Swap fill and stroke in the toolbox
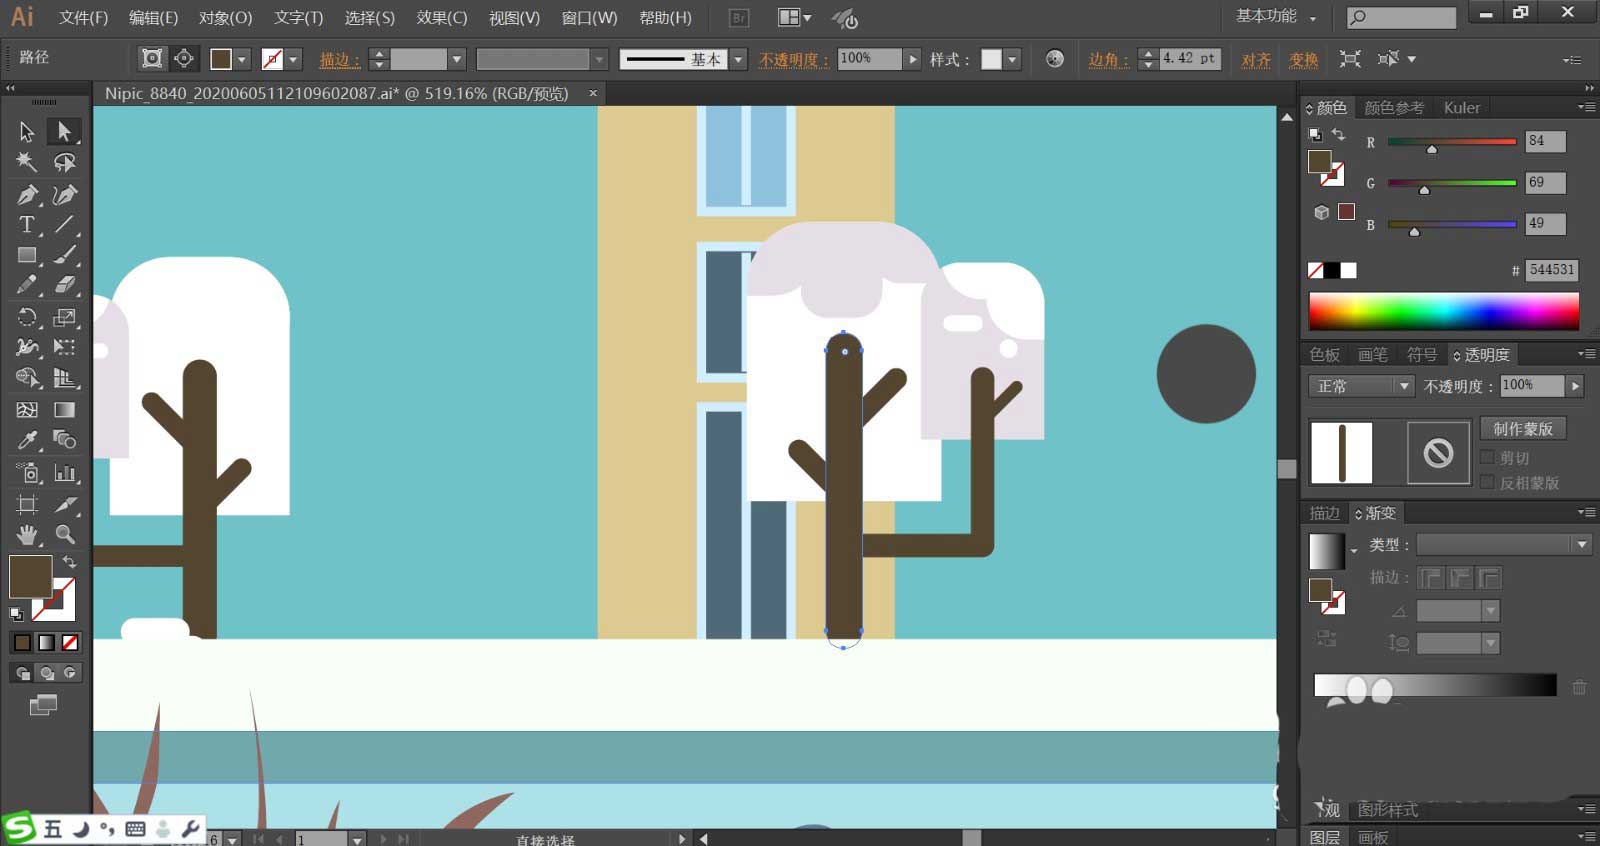The width and height of the screenshot is (1600, 846). (x=69, y=563)
